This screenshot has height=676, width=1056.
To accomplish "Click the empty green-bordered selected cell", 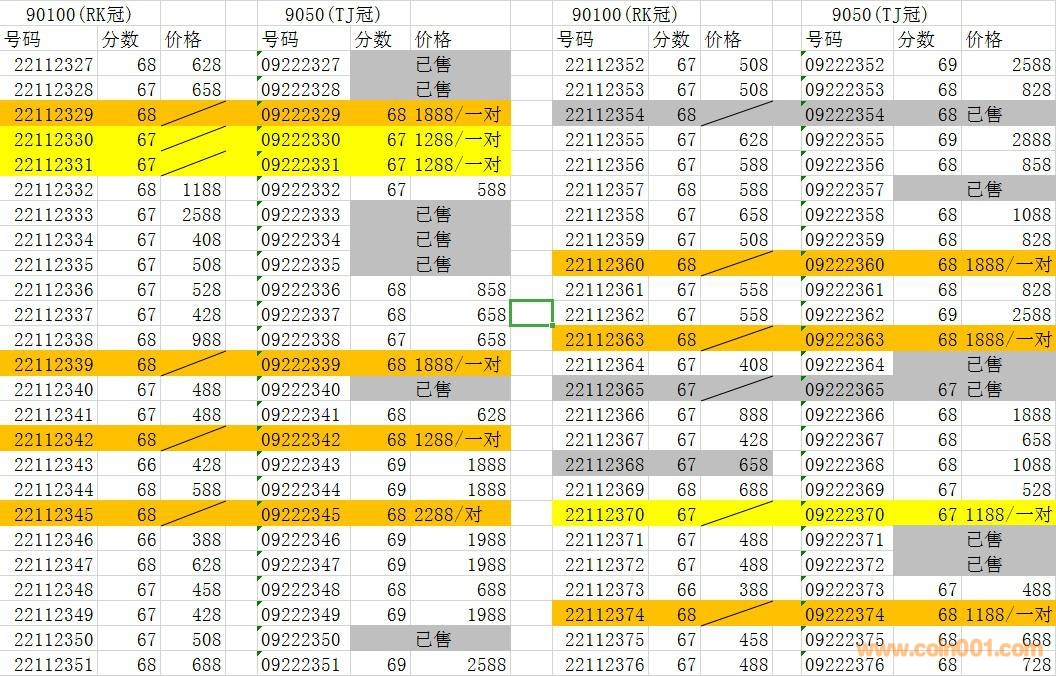I will click(x=531, y=313).
